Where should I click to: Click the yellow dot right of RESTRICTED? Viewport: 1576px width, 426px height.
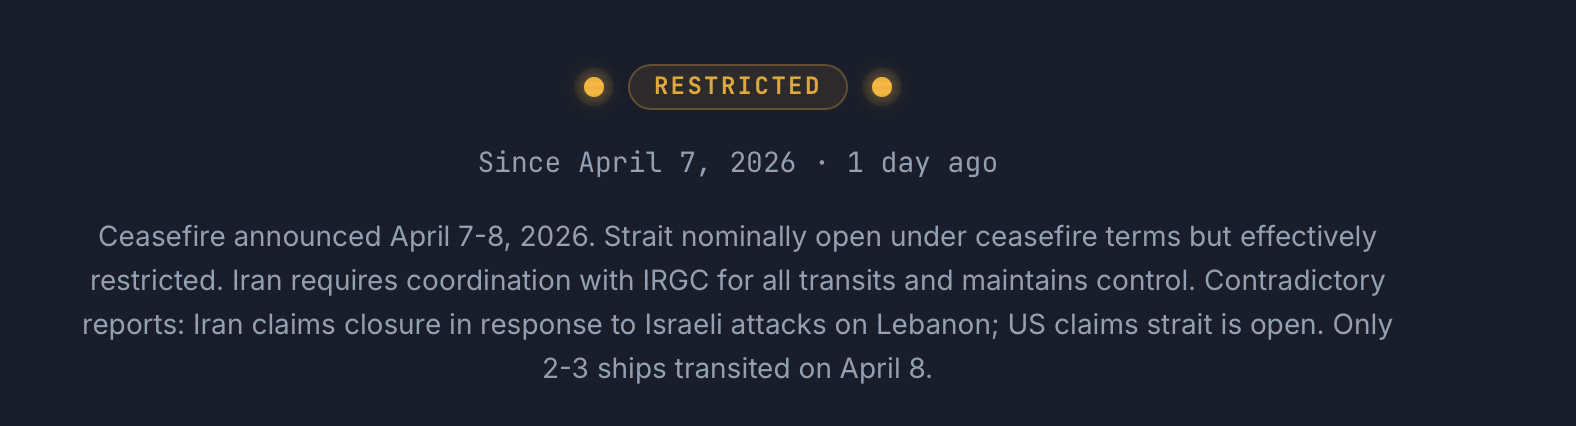(x=882, y=87)
